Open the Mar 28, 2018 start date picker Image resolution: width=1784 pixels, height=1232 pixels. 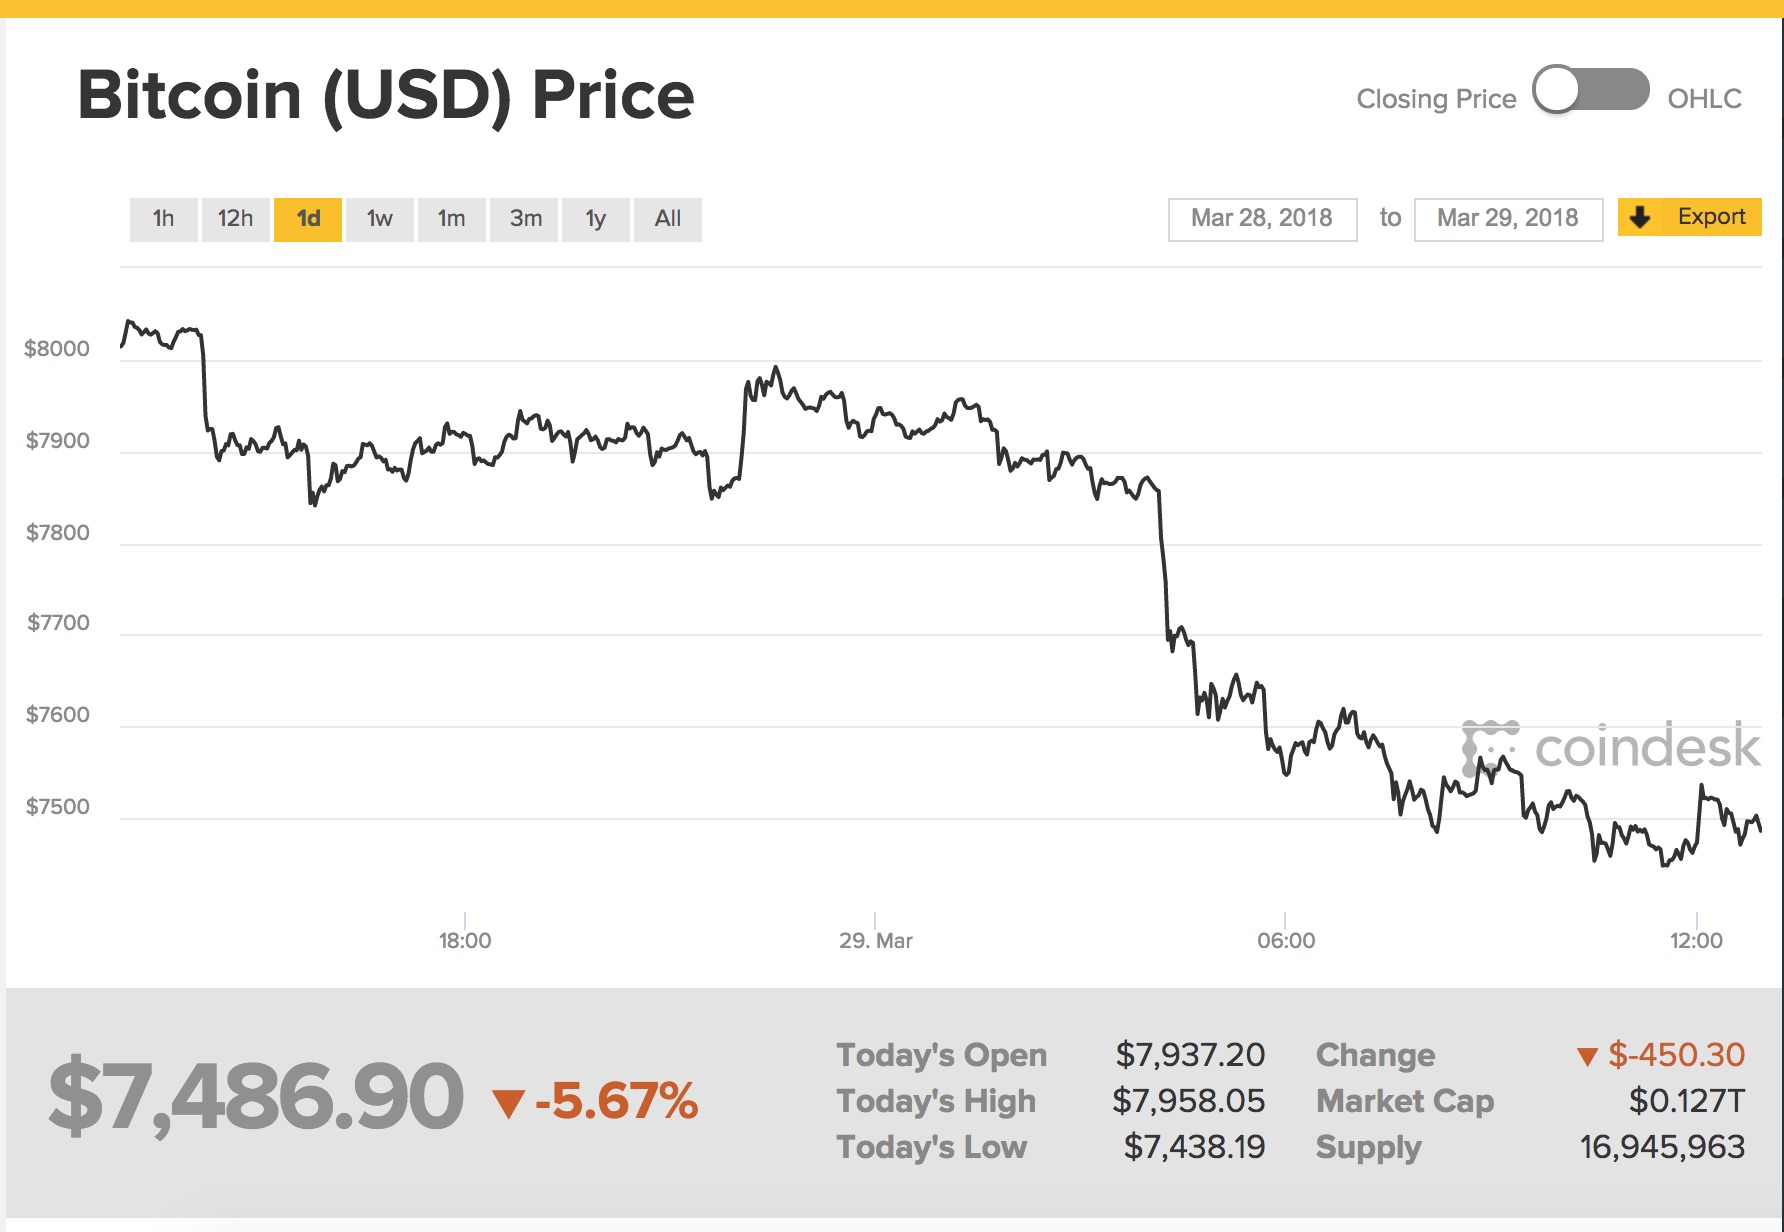[x=1262, y=218]
